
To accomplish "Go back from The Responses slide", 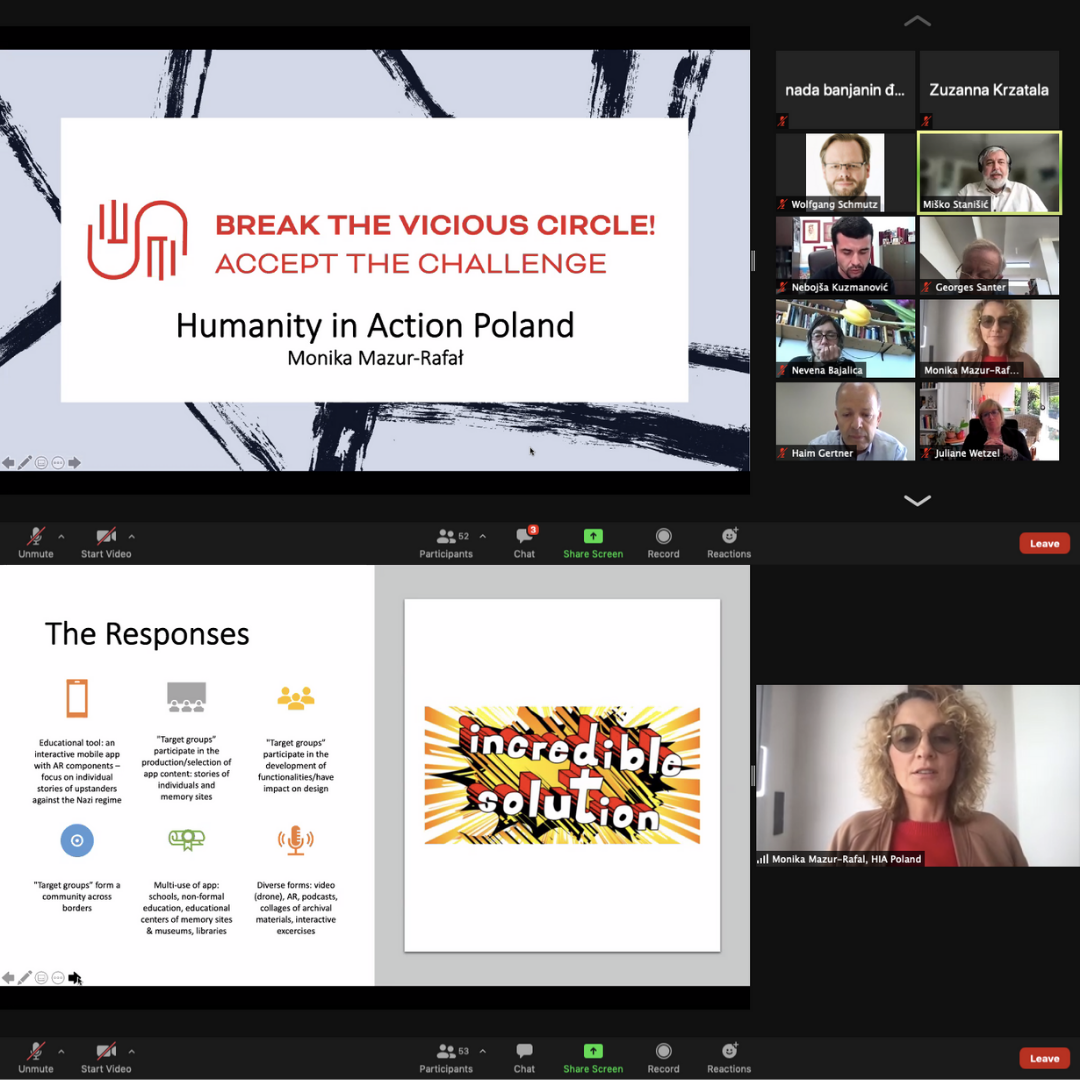I will [x=8, y=977].
